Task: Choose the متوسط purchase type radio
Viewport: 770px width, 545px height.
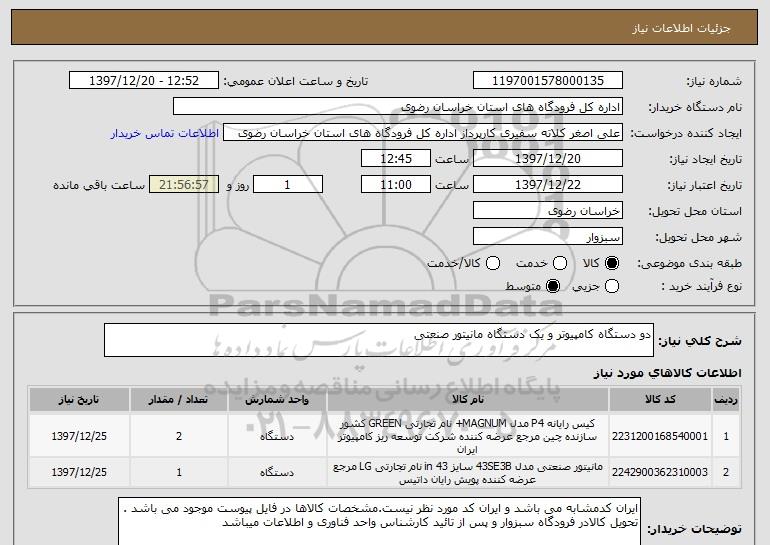Action: tap(553, 286)
